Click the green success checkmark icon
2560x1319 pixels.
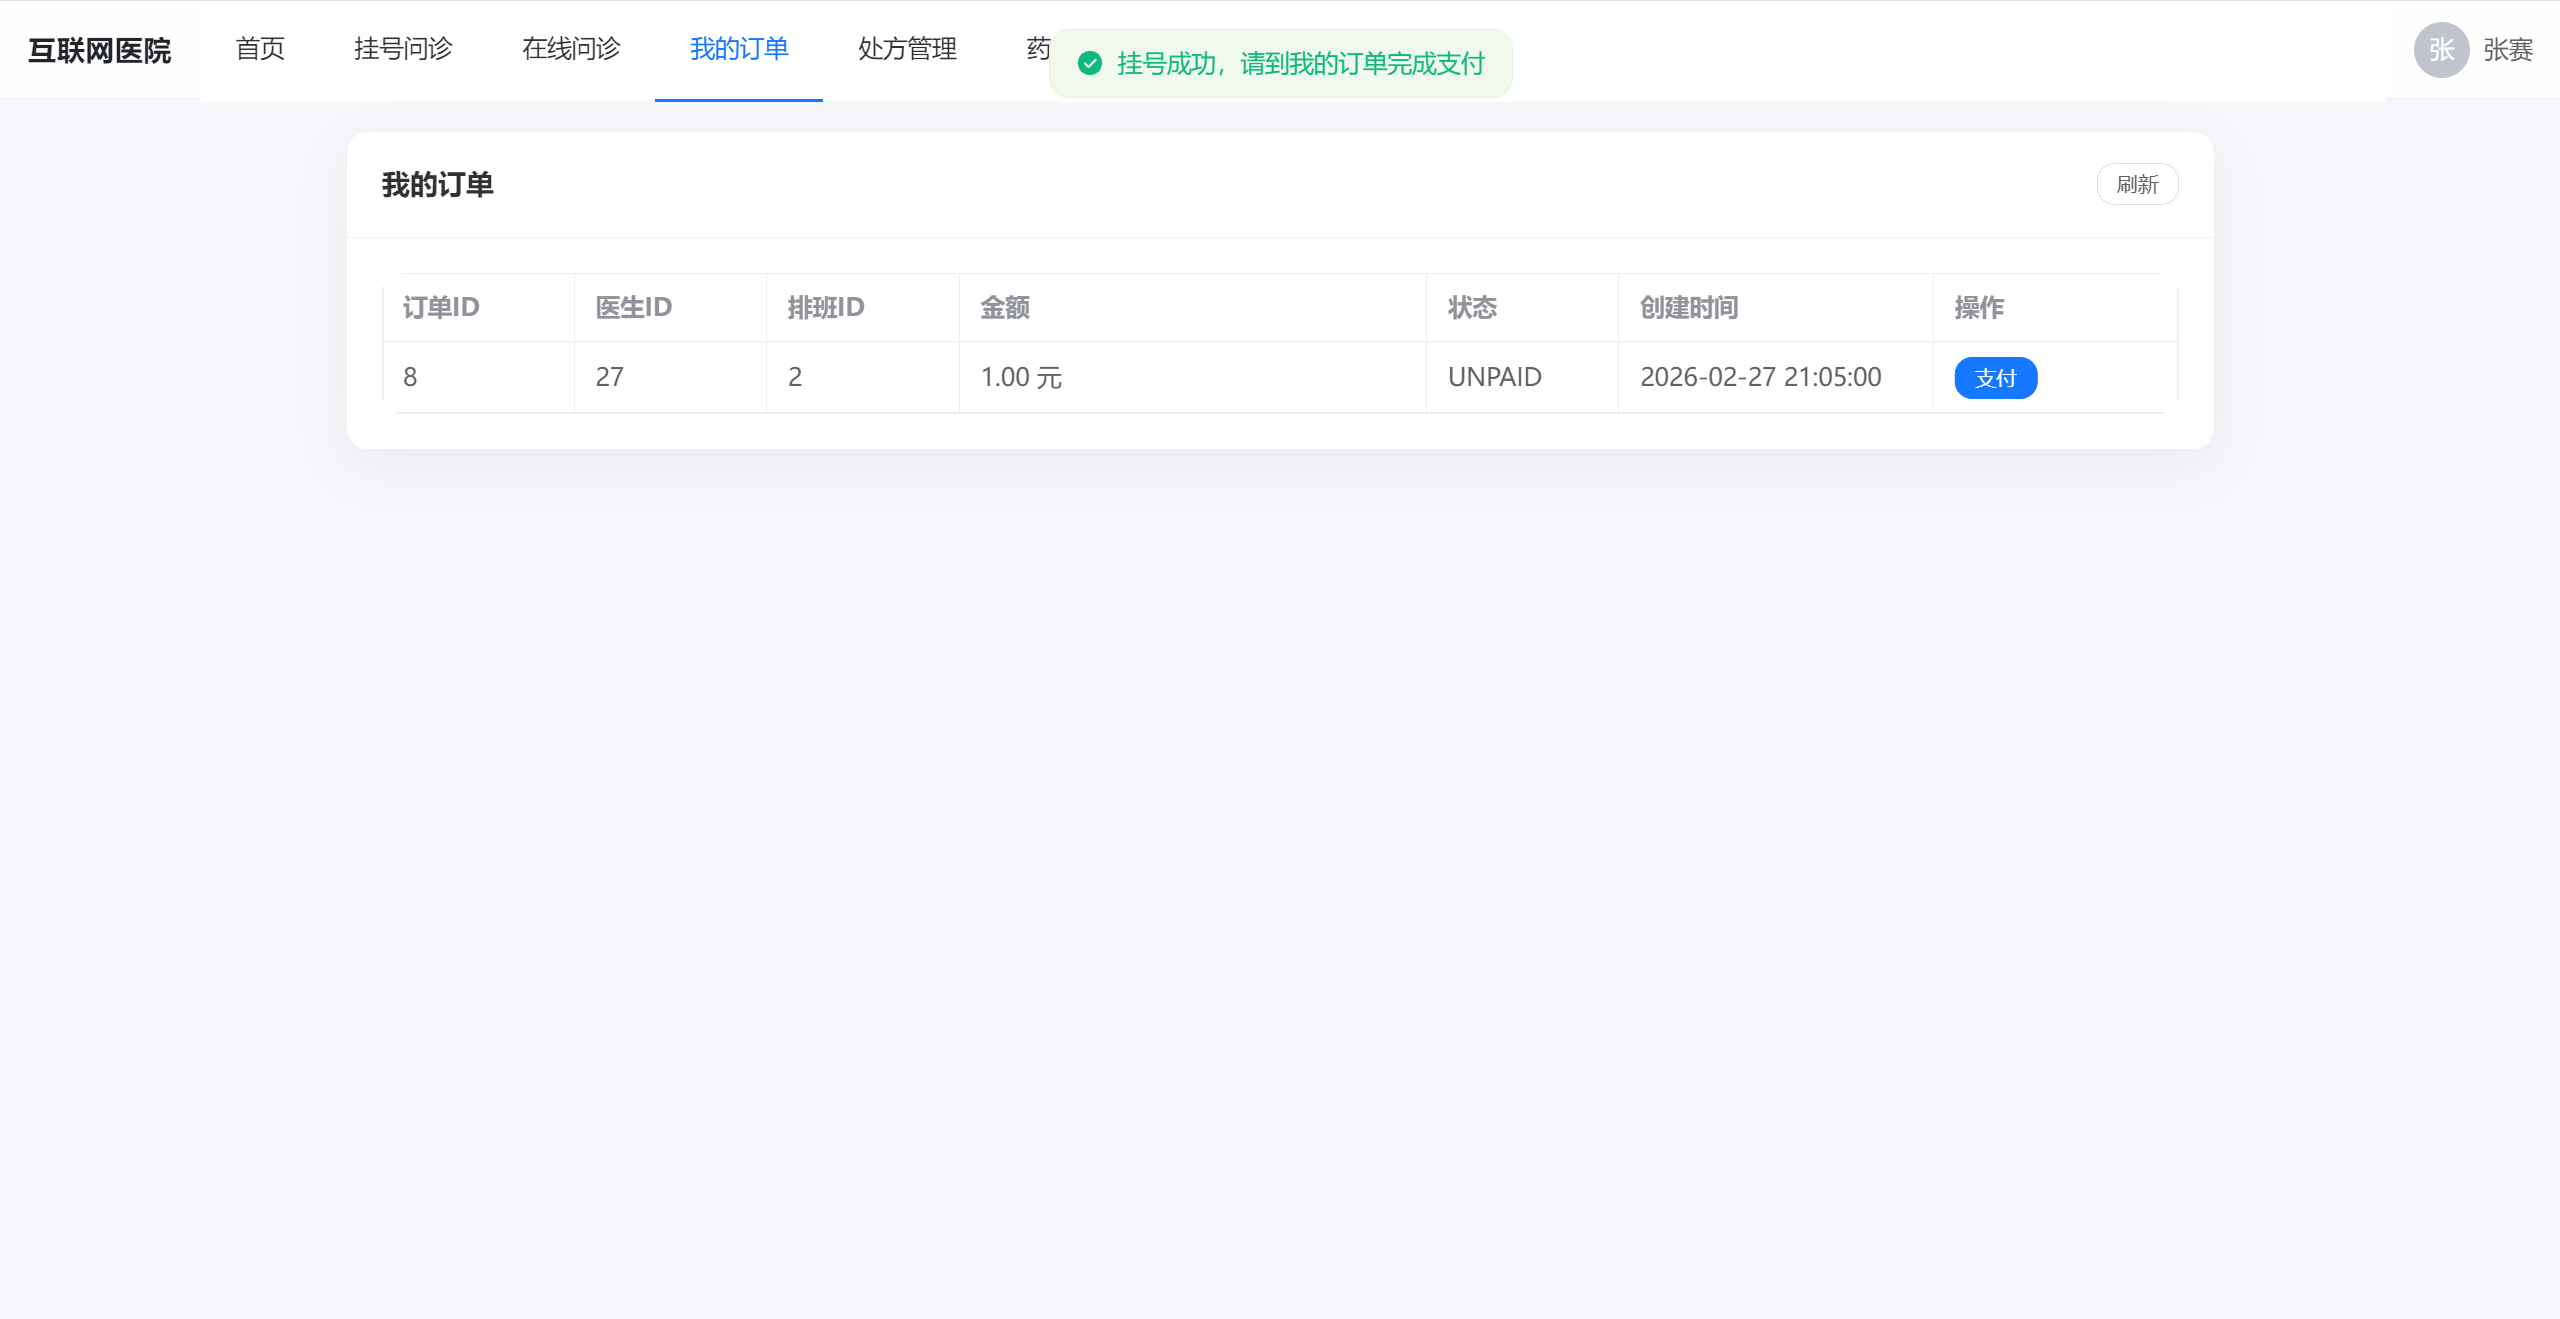point(1090,64)
